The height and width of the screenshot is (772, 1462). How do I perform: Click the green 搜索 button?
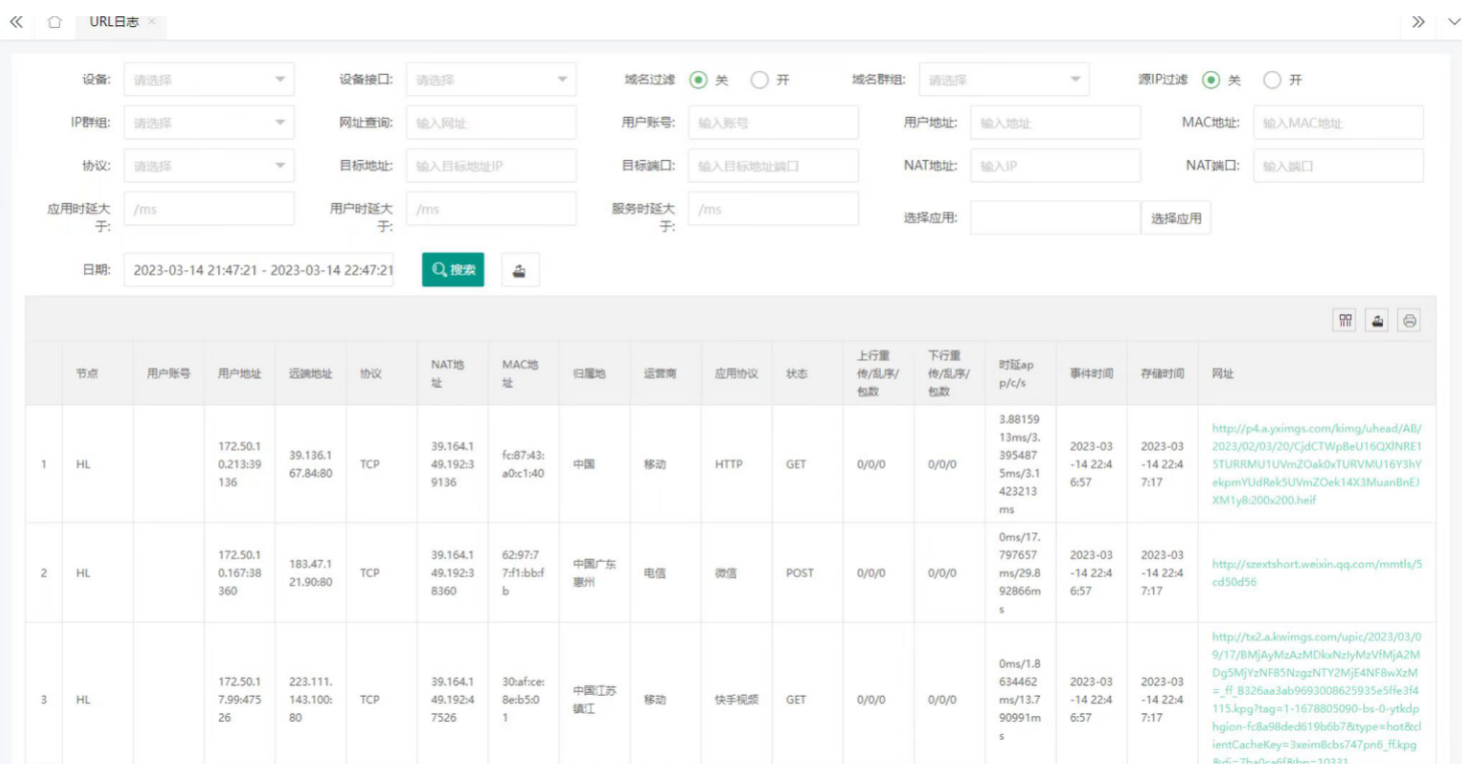pyautogui.click(x=453, y=270)
